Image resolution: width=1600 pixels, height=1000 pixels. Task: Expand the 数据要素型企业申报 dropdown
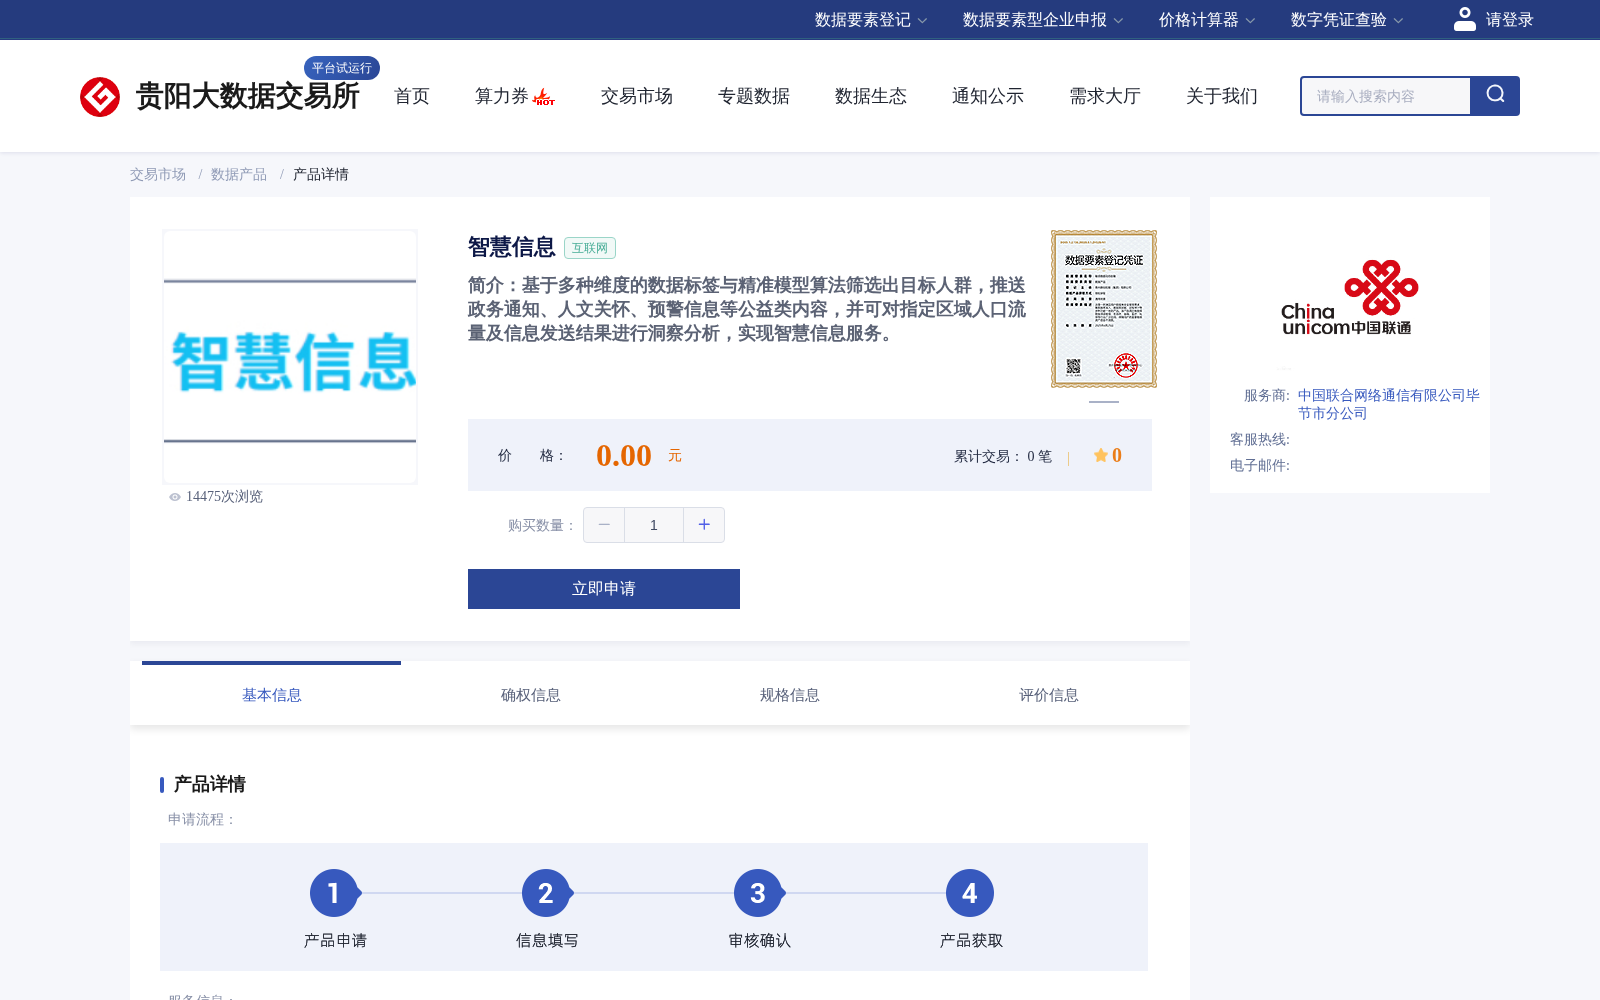click(x=1043, y=20)
